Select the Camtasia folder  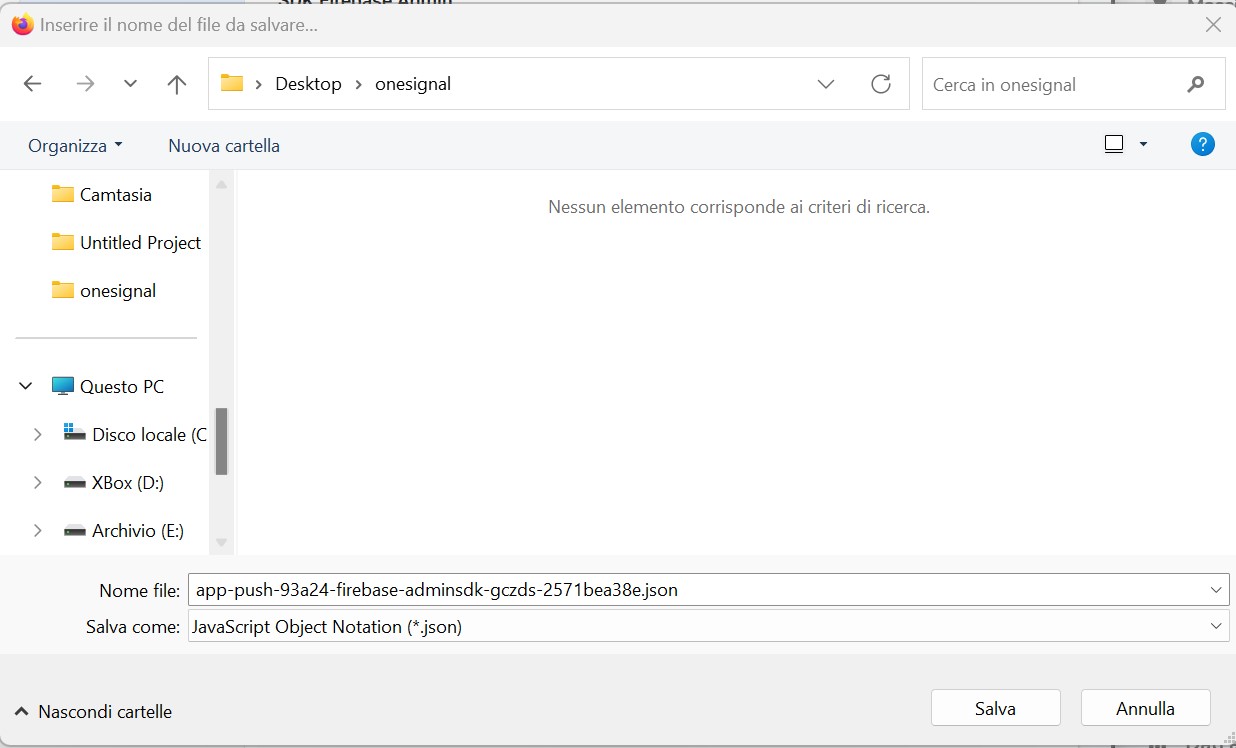click(115, 195)
